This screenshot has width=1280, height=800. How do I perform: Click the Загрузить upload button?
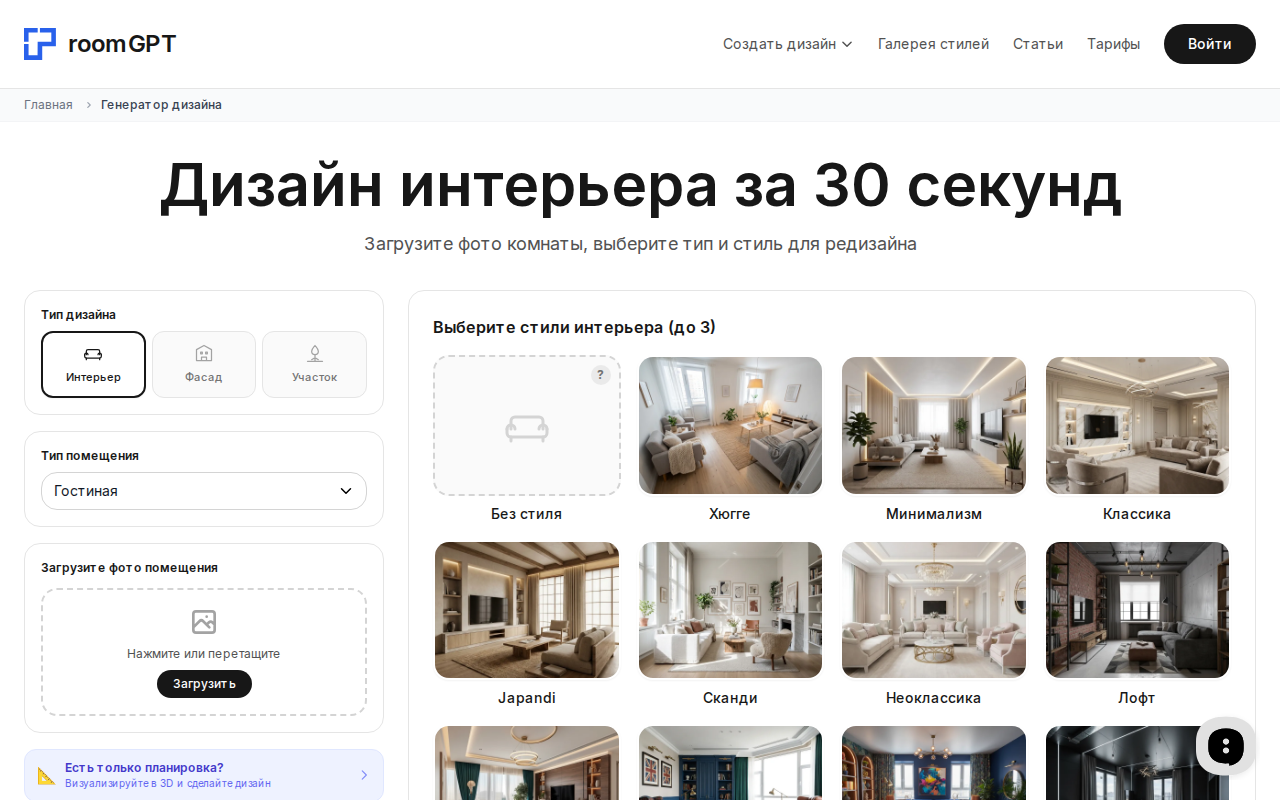[204, 684]
